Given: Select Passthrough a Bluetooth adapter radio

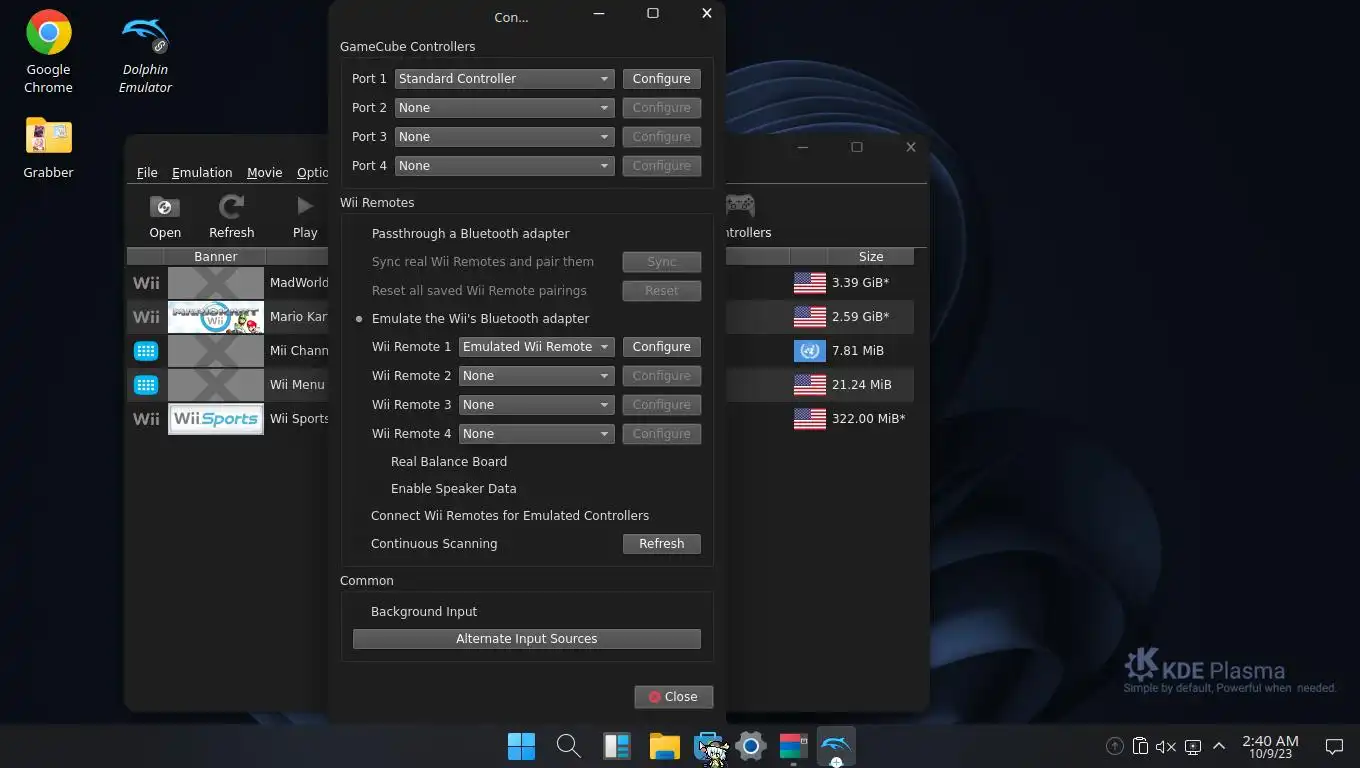Looking at the screenshot, I should click(461, 233).
